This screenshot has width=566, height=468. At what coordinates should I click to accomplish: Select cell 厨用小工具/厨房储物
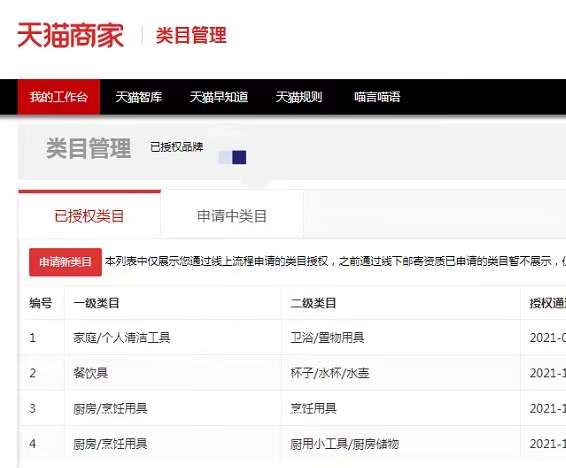[x=344, y=443]
